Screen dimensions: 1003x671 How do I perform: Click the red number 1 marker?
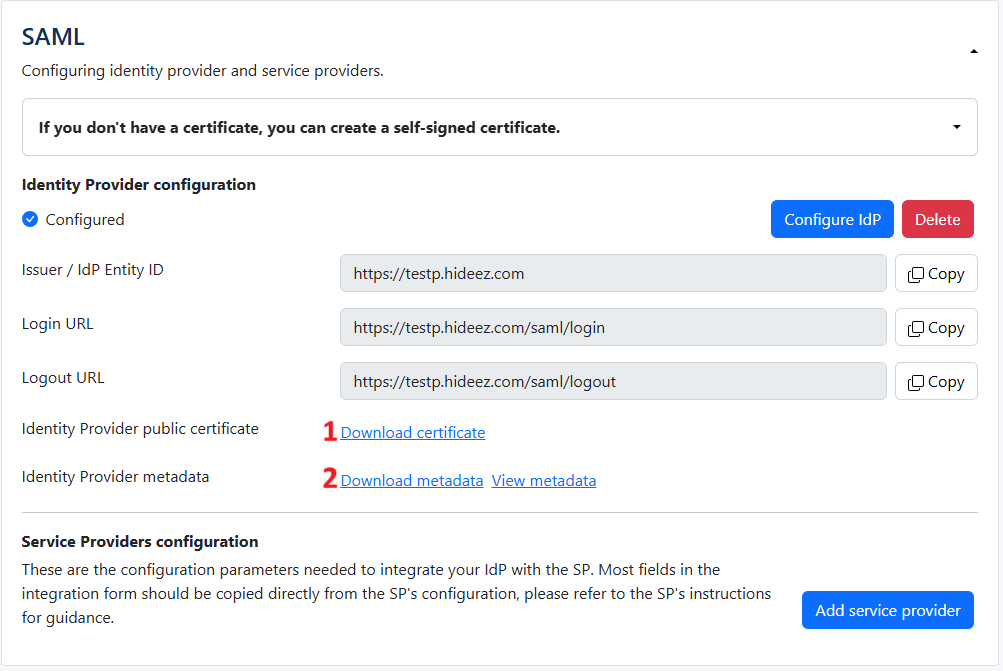[x=329, y=432]
